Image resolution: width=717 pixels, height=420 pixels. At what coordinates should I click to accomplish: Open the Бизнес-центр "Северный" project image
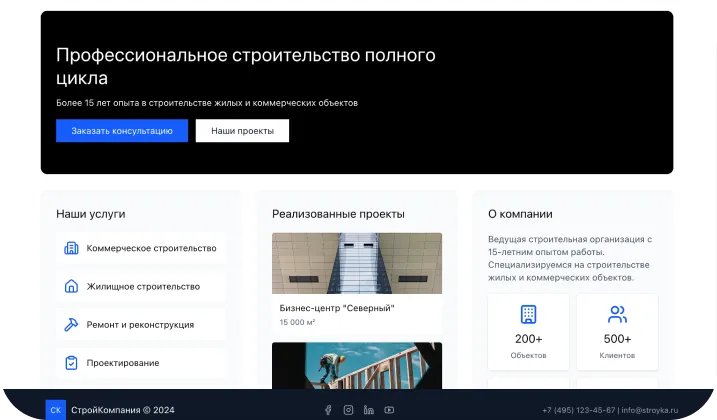[x=356, y=263]
